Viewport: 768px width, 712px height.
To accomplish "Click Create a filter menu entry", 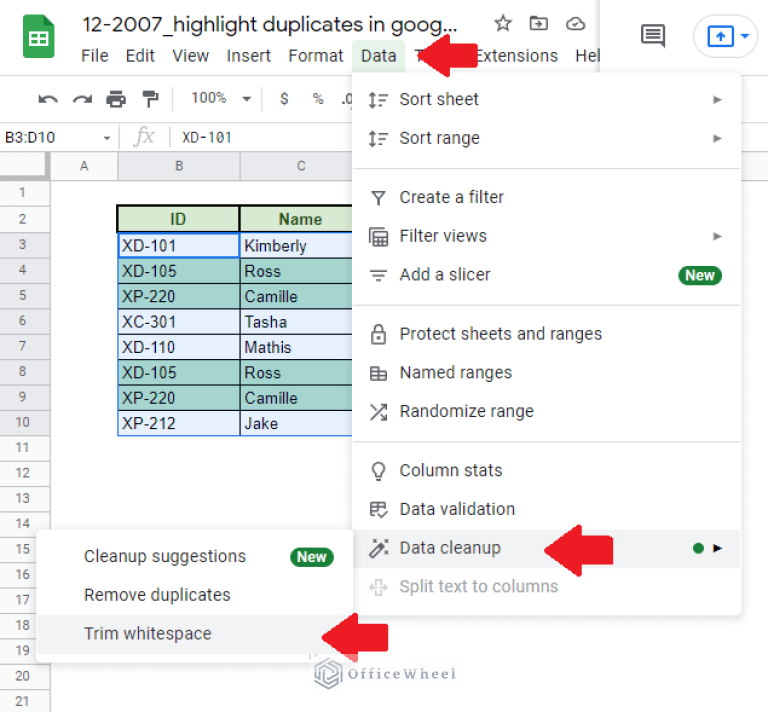I will coord(451,197).
